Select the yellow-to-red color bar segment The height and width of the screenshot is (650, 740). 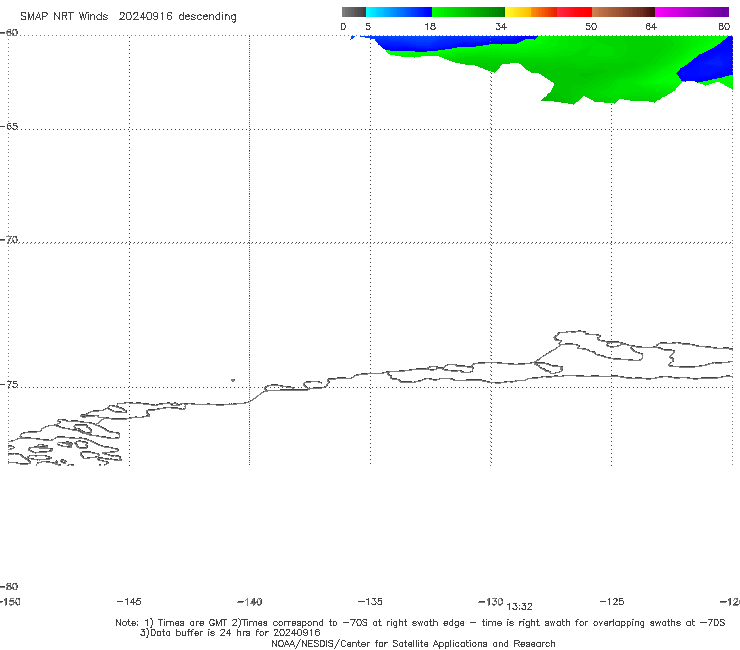pos(548,12)
